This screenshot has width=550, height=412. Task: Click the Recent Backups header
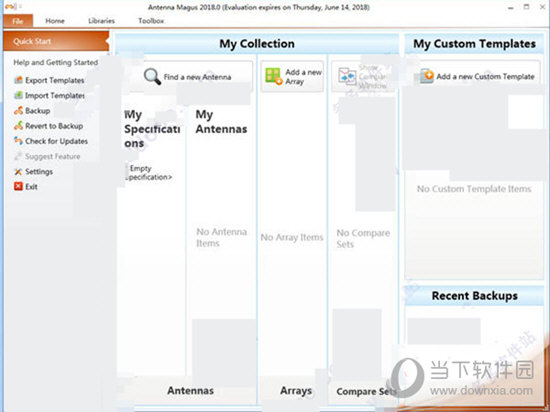pos(474,296)
